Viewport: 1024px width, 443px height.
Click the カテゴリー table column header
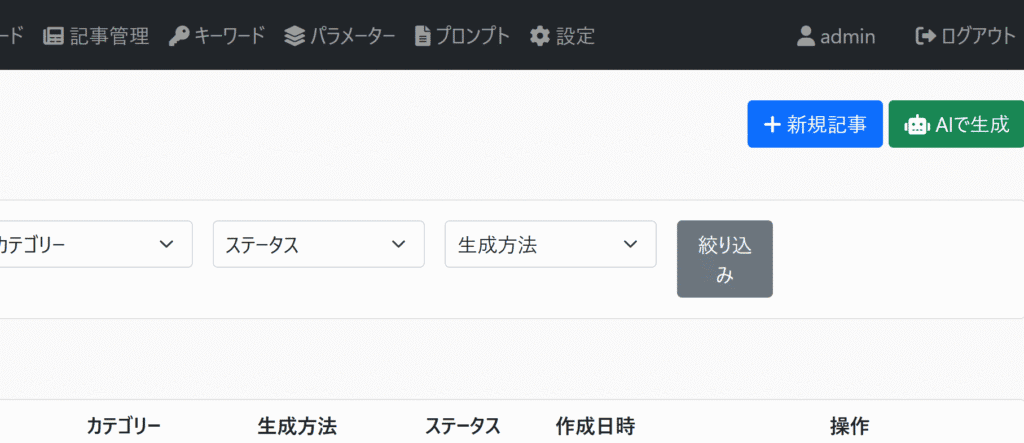click(124, 426)
